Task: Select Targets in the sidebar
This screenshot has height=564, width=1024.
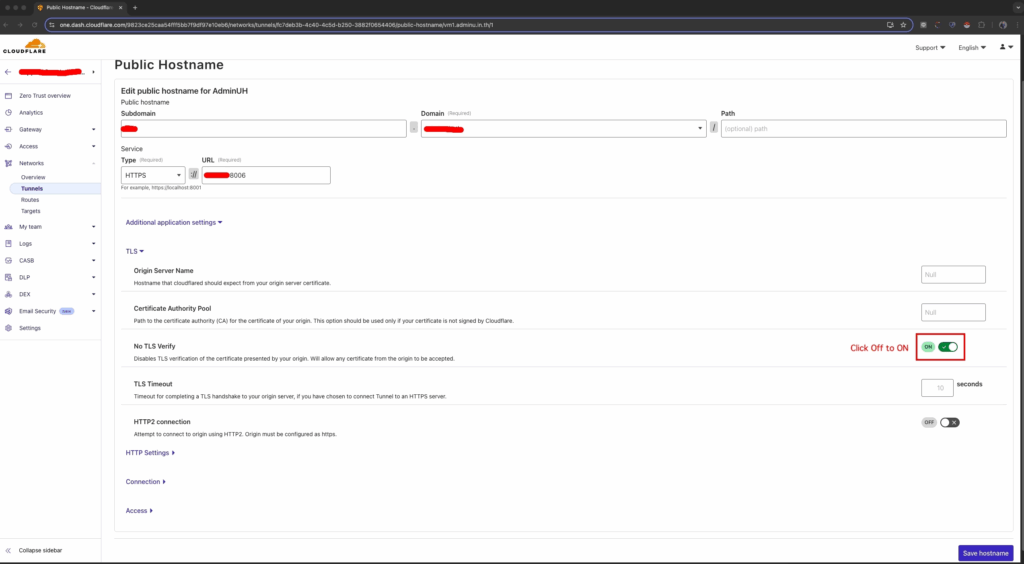Action: (x=31, y=212)
